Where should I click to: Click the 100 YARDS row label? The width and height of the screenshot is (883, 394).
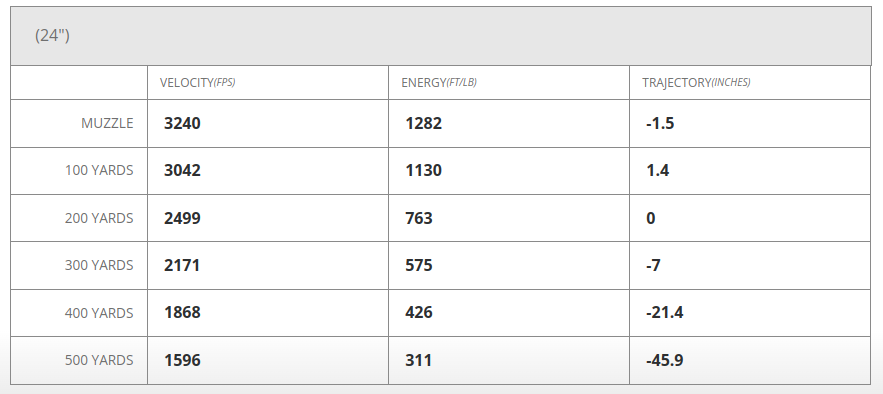click(x=99, y=171)
